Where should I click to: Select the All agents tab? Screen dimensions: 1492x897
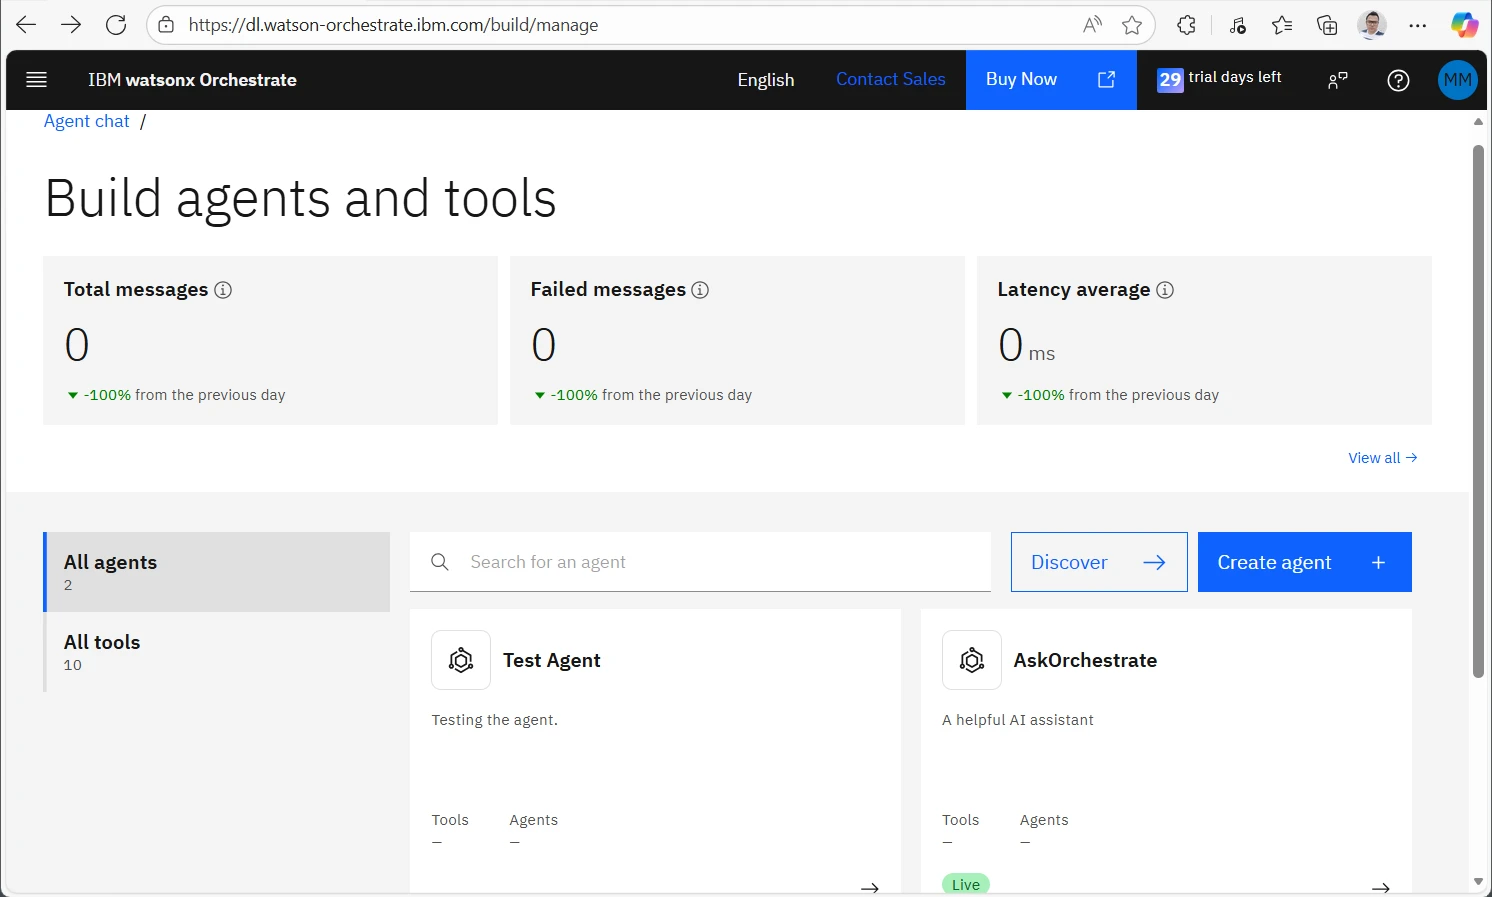coord(217,572)
